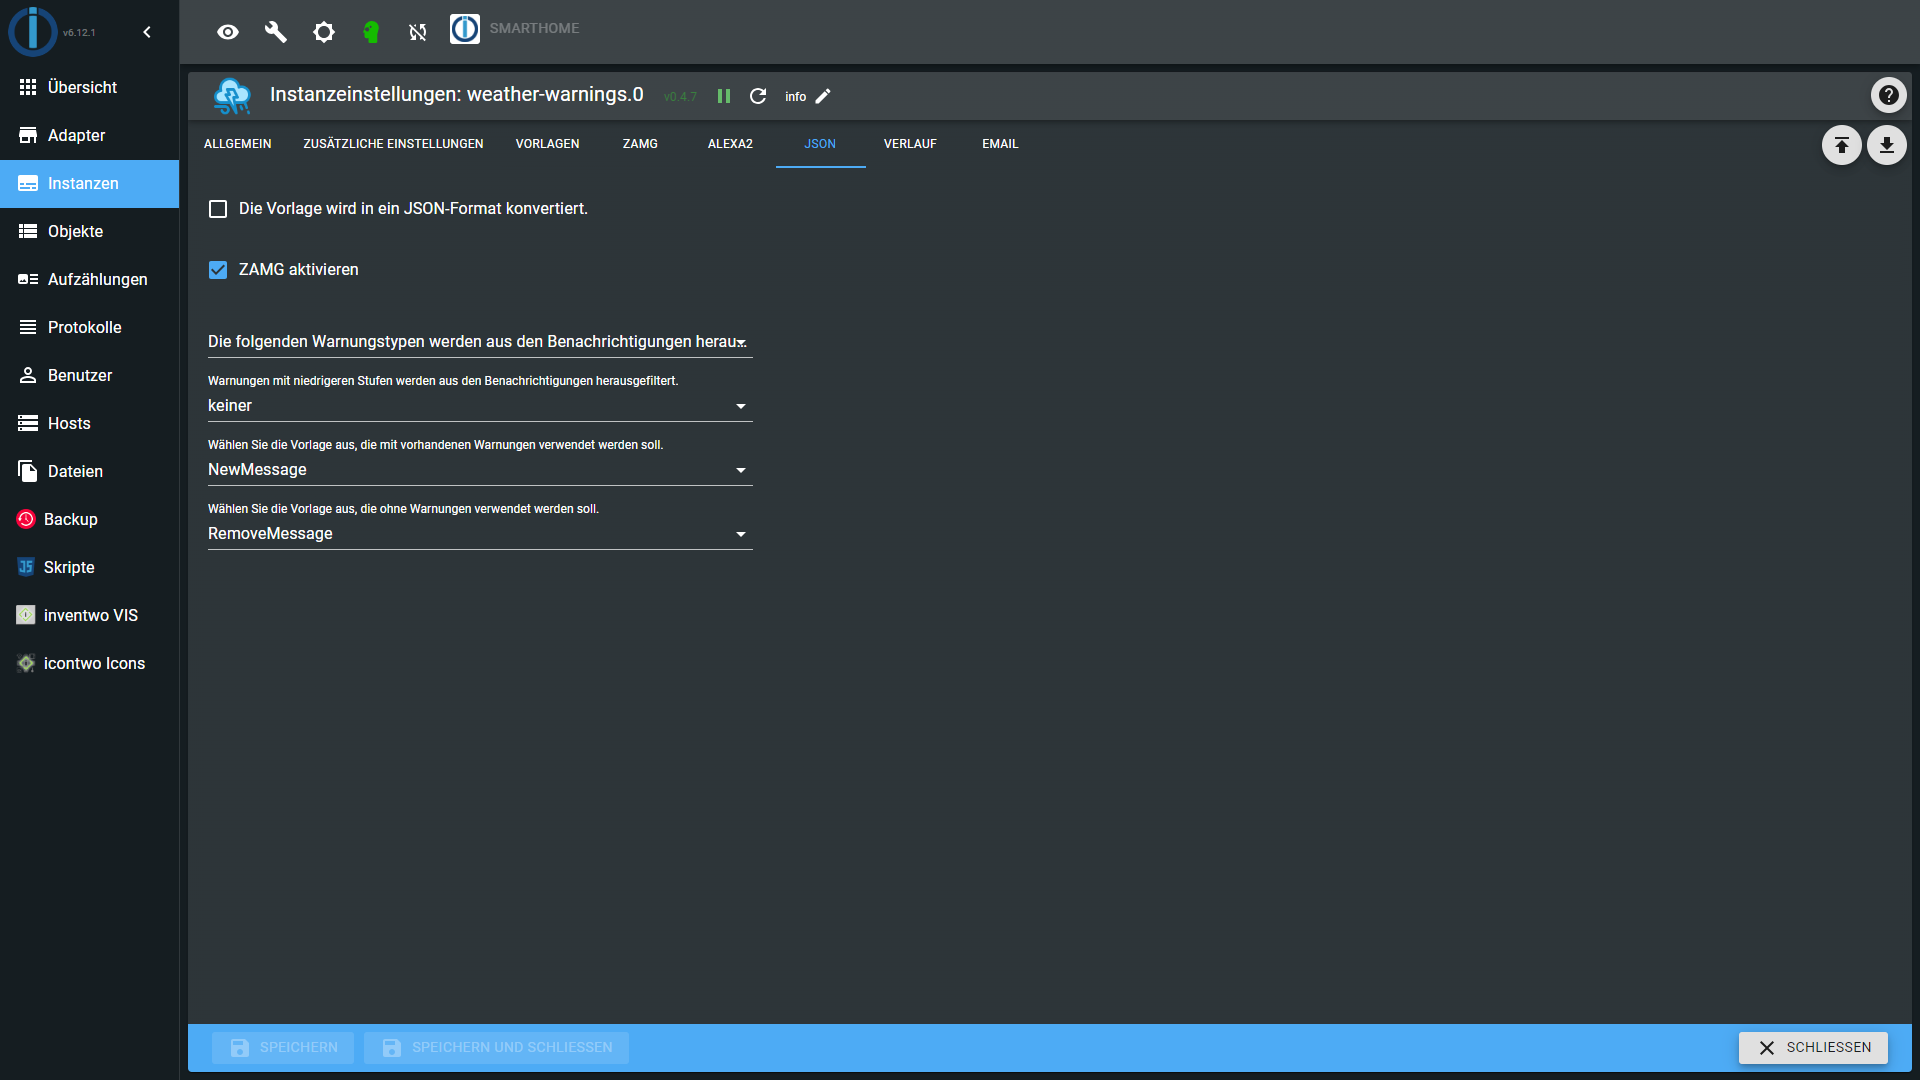This screenshot has height=1080, width=1920.
Task: Switch to the ZAMG tab
Action: 640,144
